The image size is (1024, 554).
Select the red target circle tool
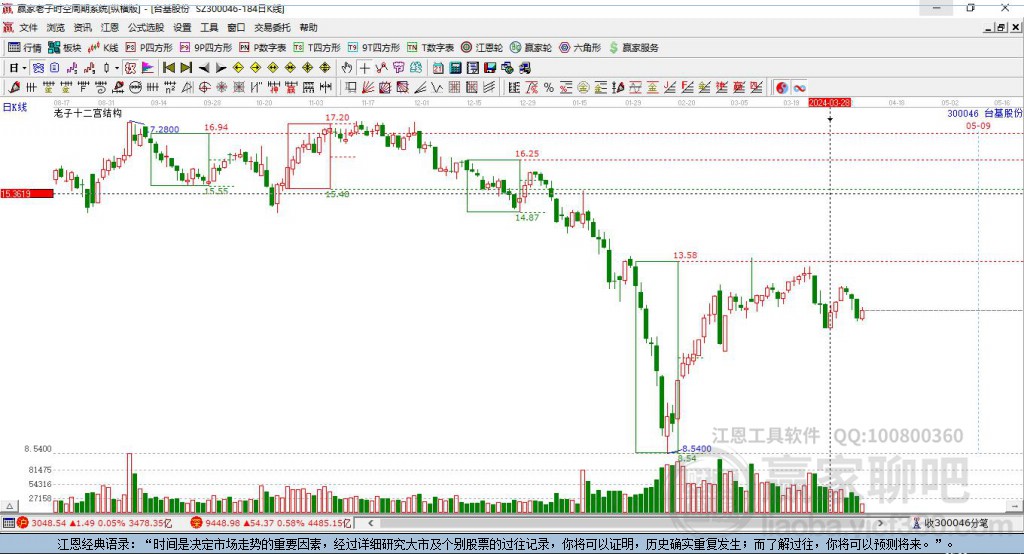pos(204,88)
